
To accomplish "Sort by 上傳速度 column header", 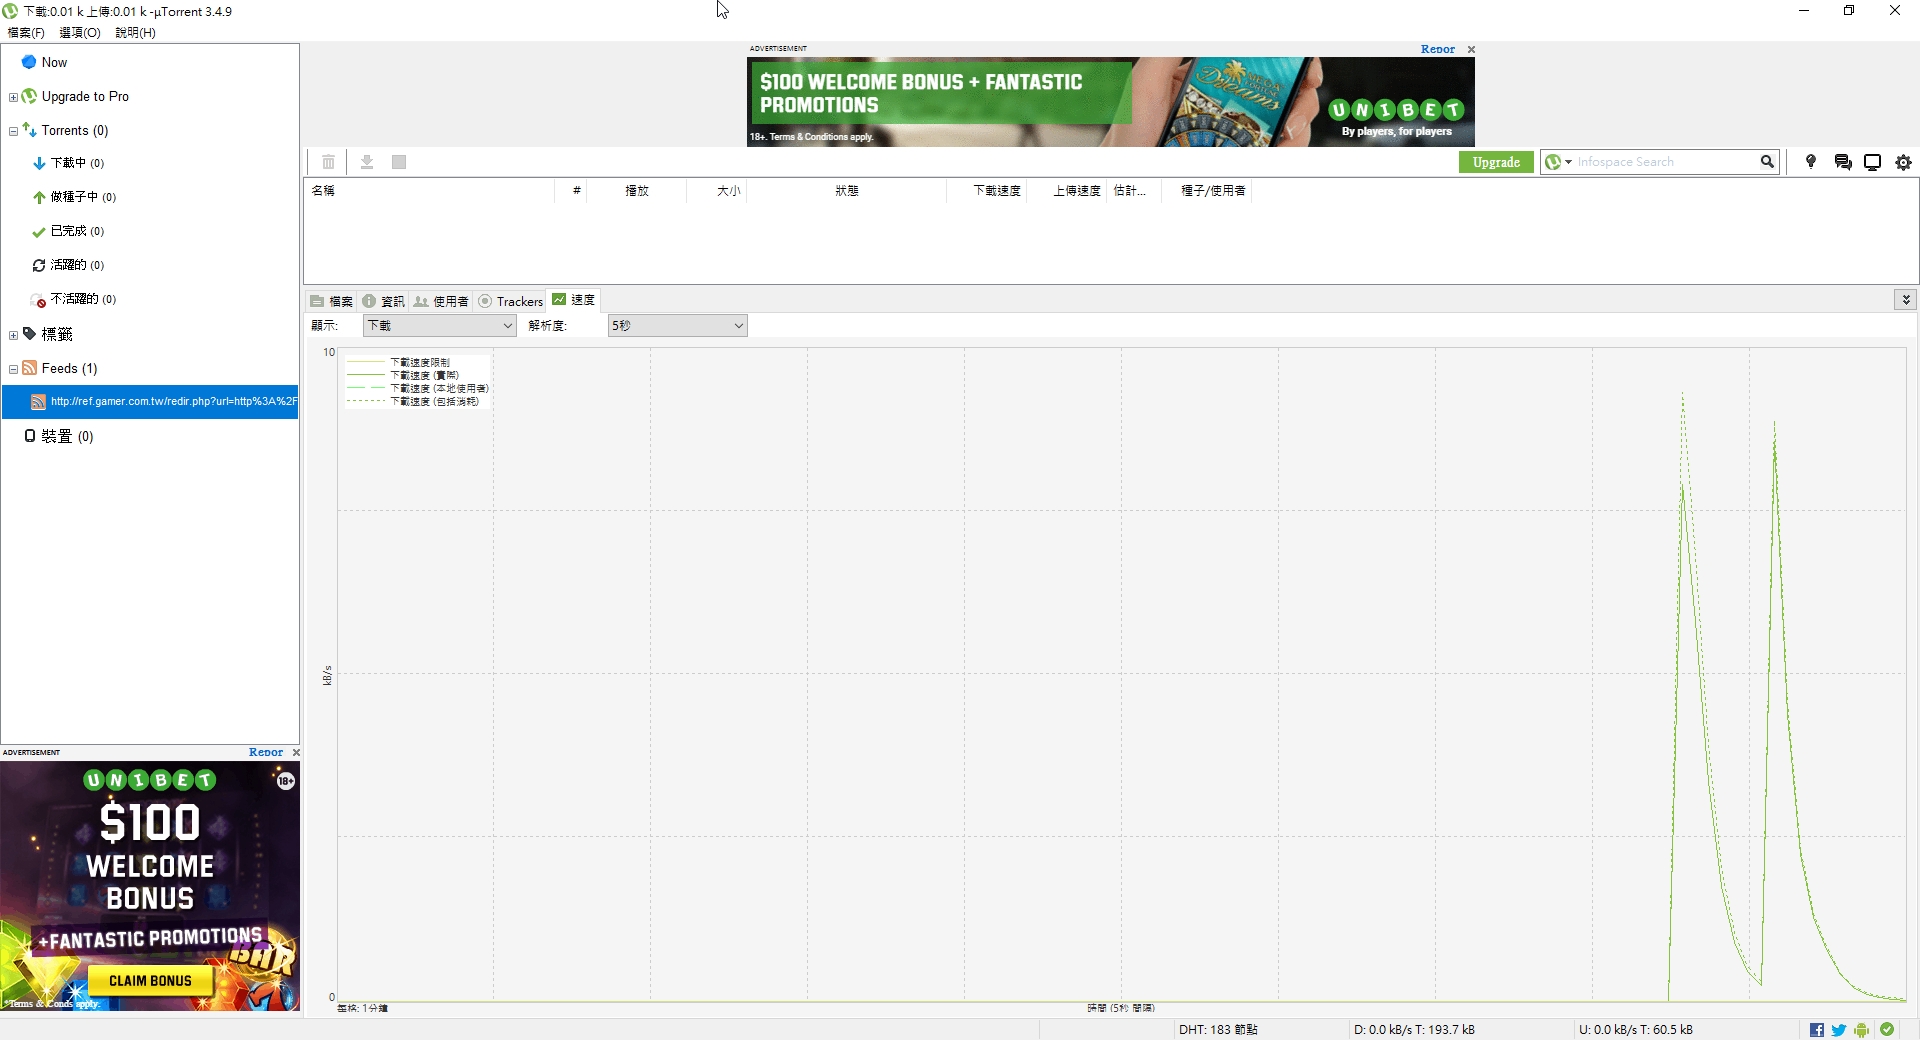I will (x=1067, y=190).
